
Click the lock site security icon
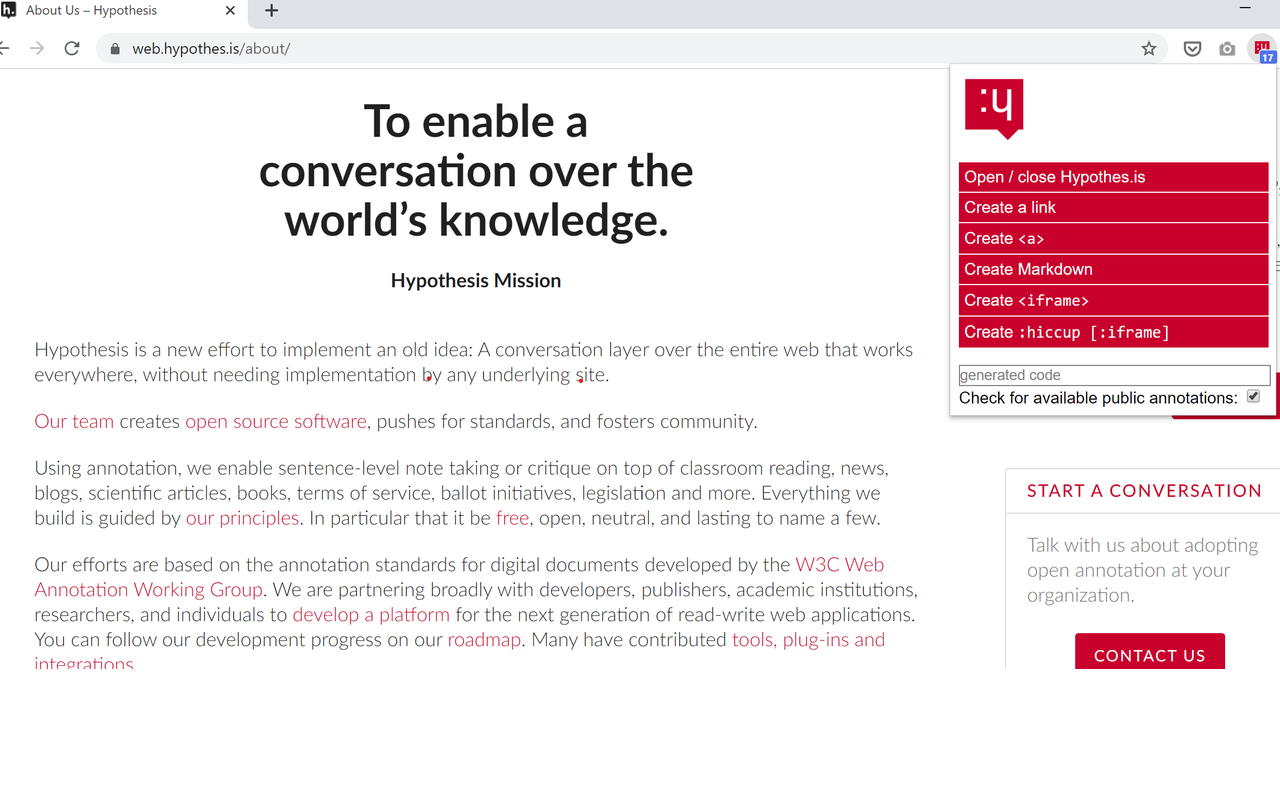pyautogui.click(x=115, y=49)
